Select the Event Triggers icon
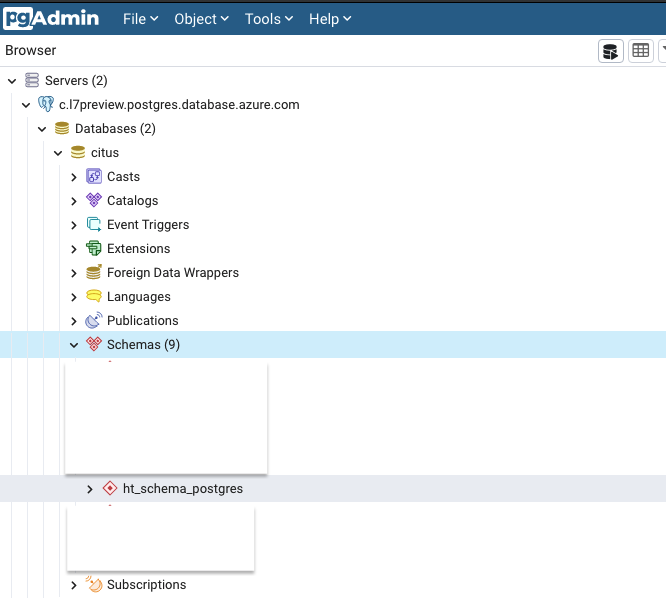Screen dimensions: 666x598 pos(94,224)
